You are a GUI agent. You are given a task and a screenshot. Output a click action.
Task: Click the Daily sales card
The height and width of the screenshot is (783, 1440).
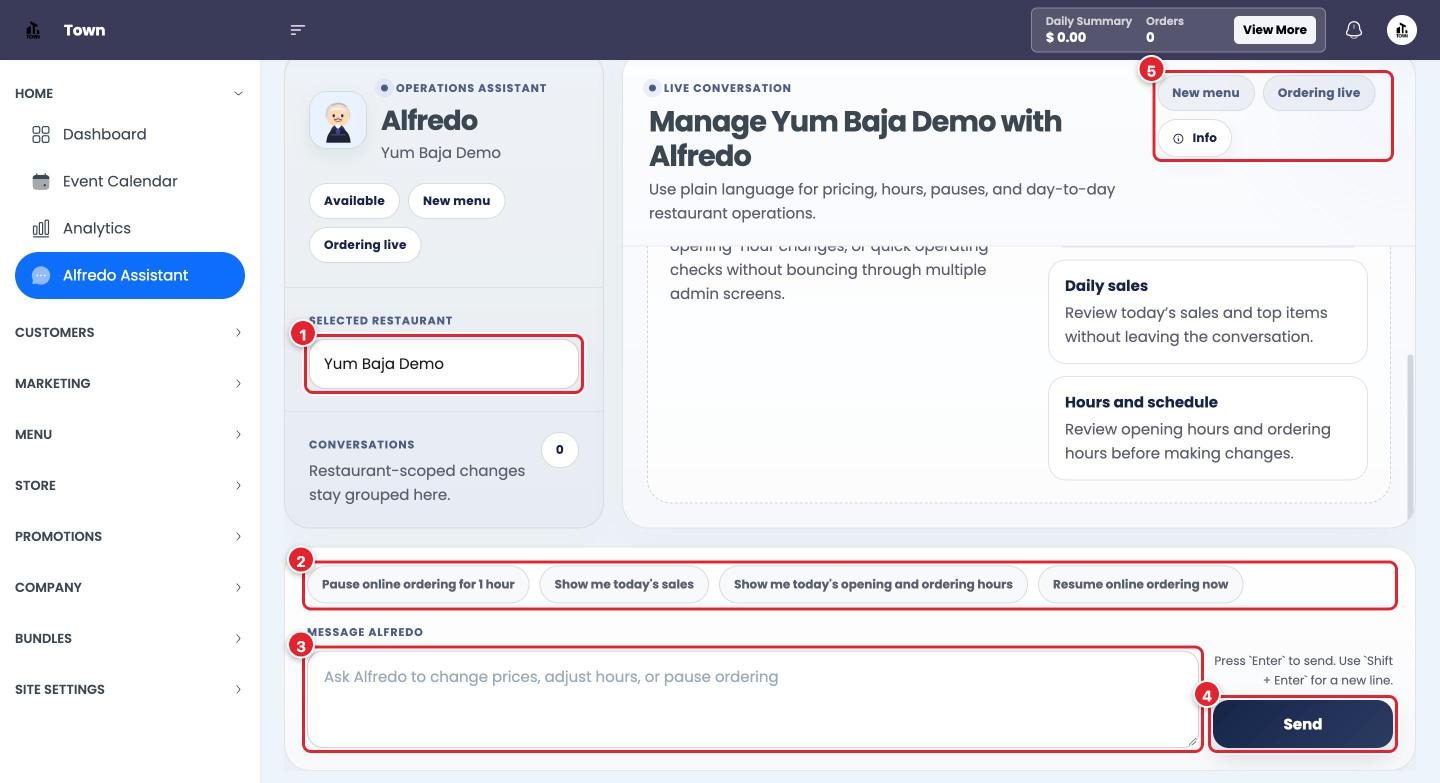click(x=1207, y=311)
